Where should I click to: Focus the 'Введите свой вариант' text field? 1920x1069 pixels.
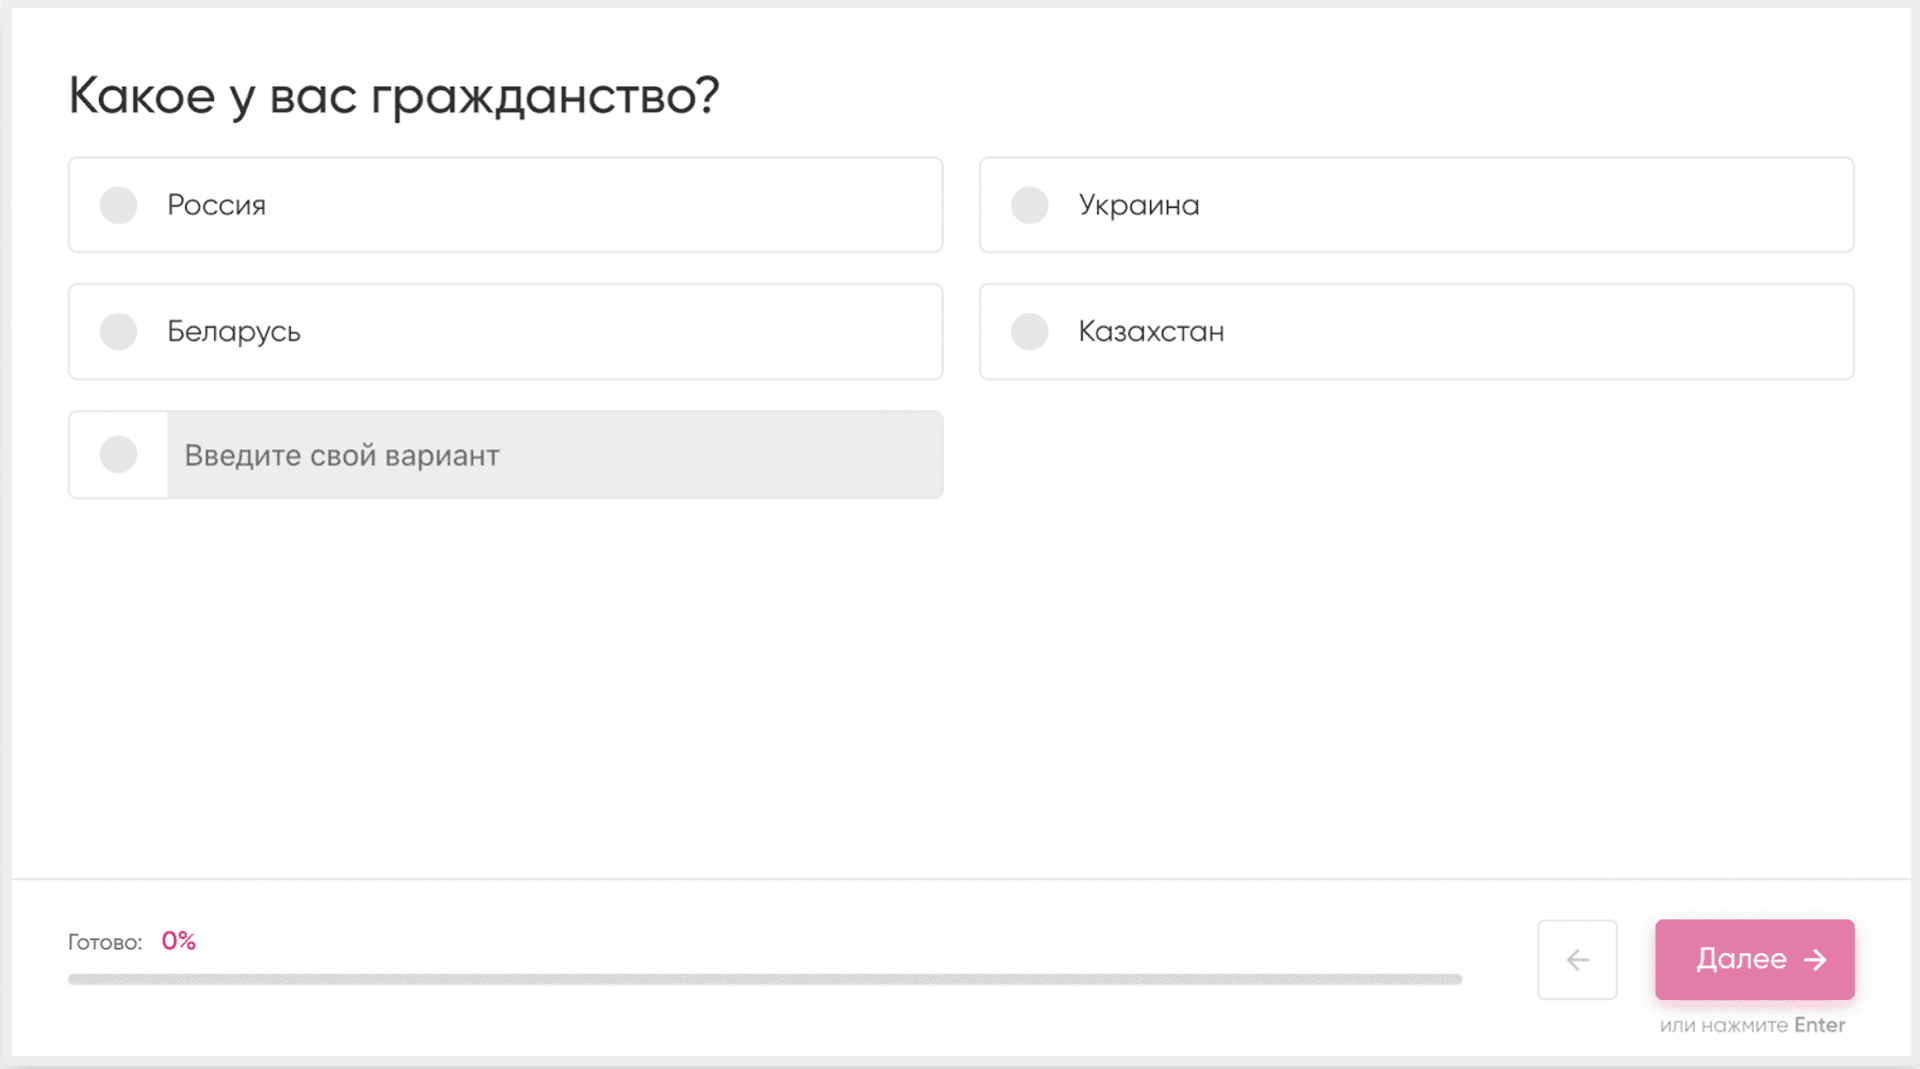click(x=555, y=455)
